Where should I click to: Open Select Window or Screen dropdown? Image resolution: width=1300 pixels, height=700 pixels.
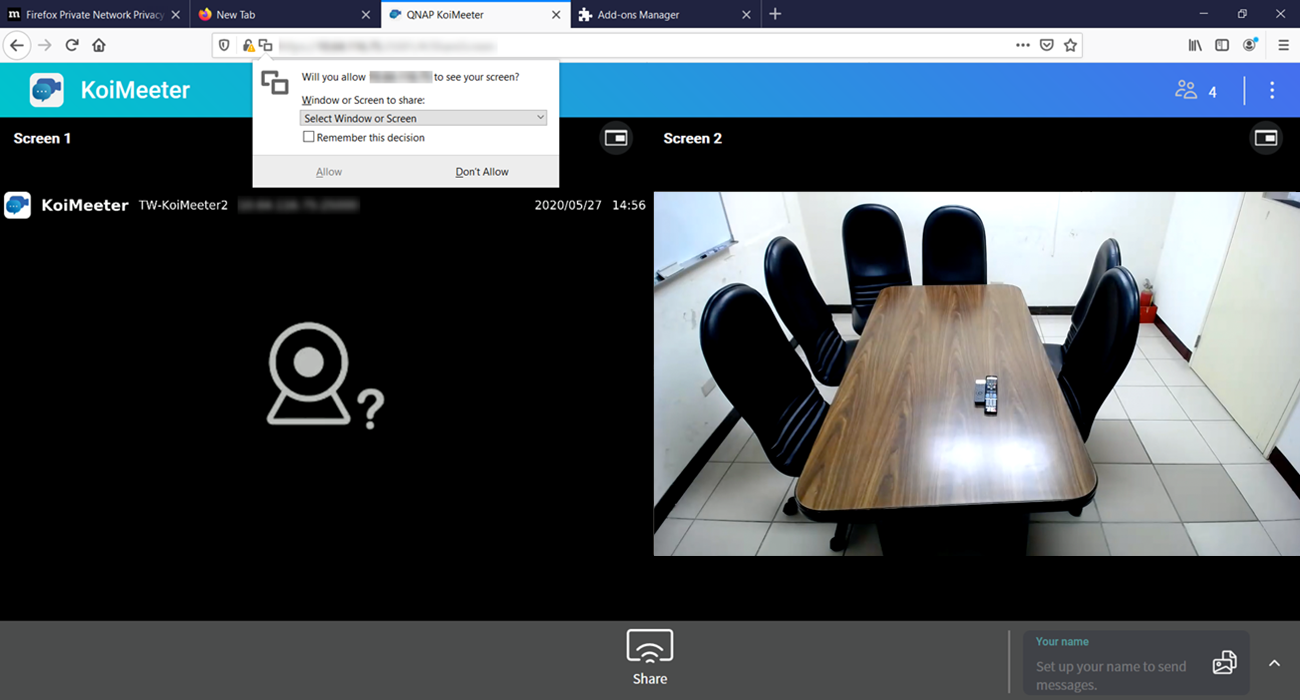point(423,118)
